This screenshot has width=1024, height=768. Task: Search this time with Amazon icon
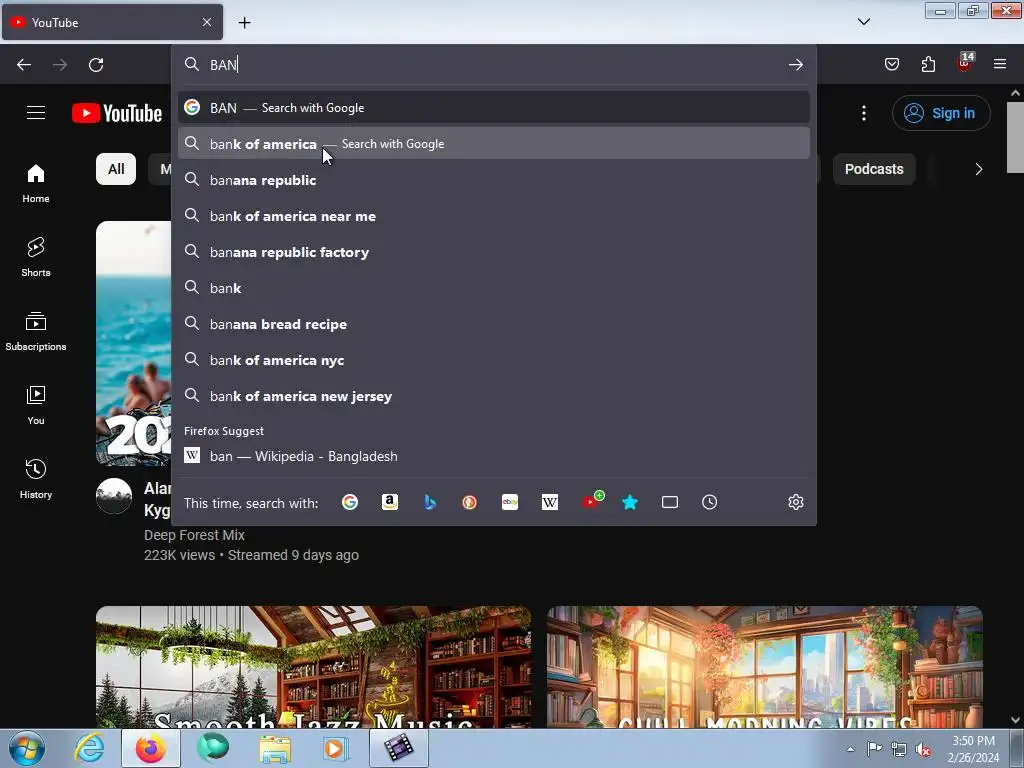[390, 502]
